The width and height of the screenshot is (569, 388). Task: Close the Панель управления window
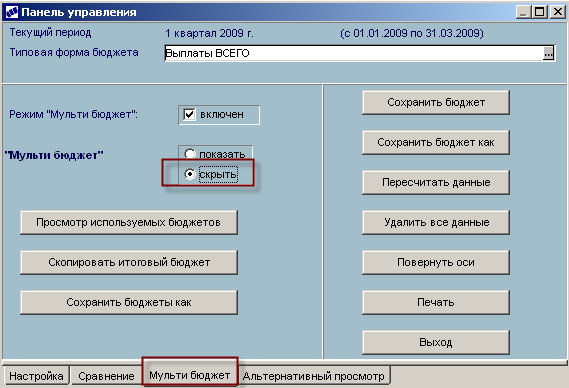pyautogui.click(x=557, y=12)
